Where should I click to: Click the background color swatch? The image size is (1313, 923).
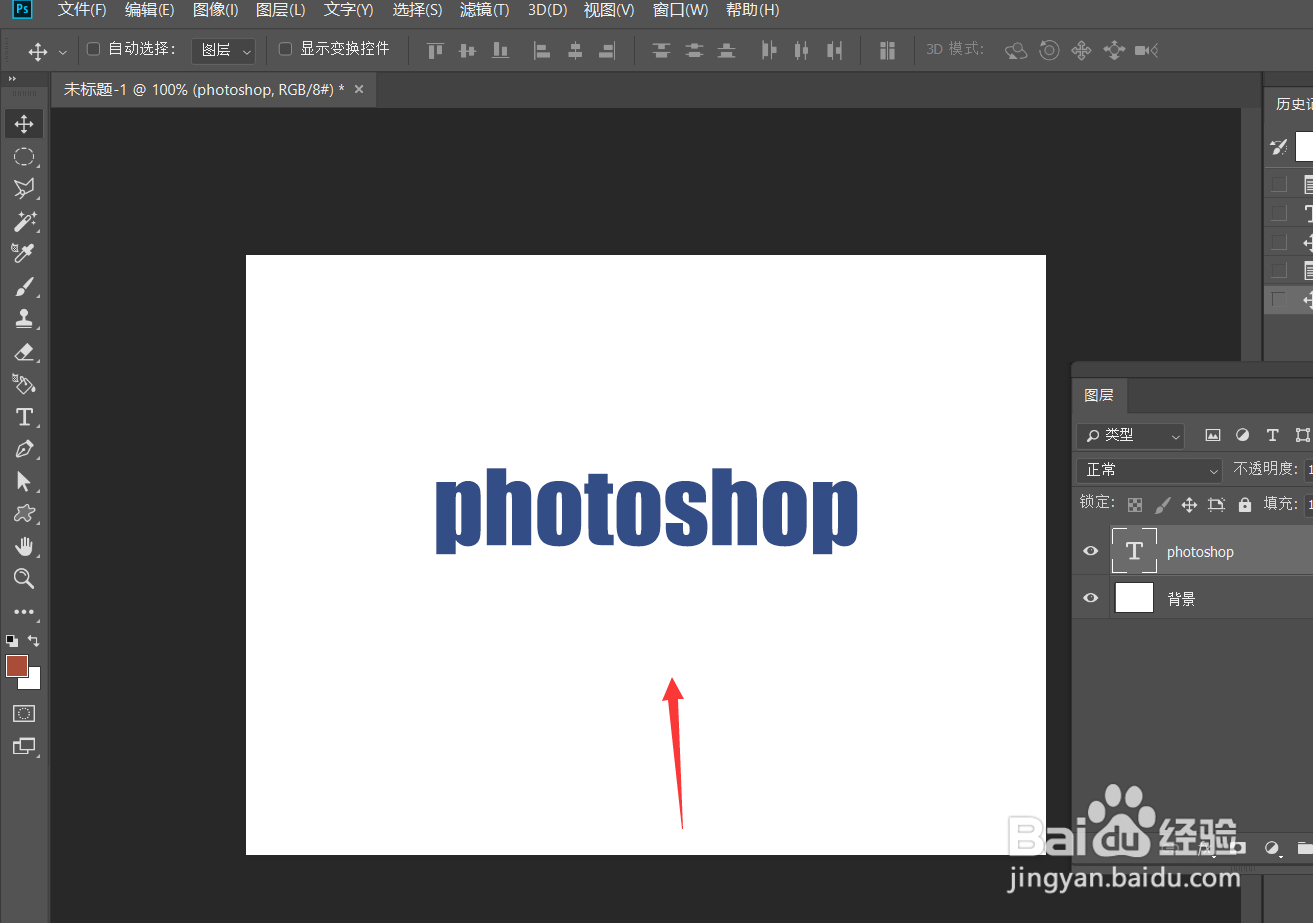click(x=33, y=682)
